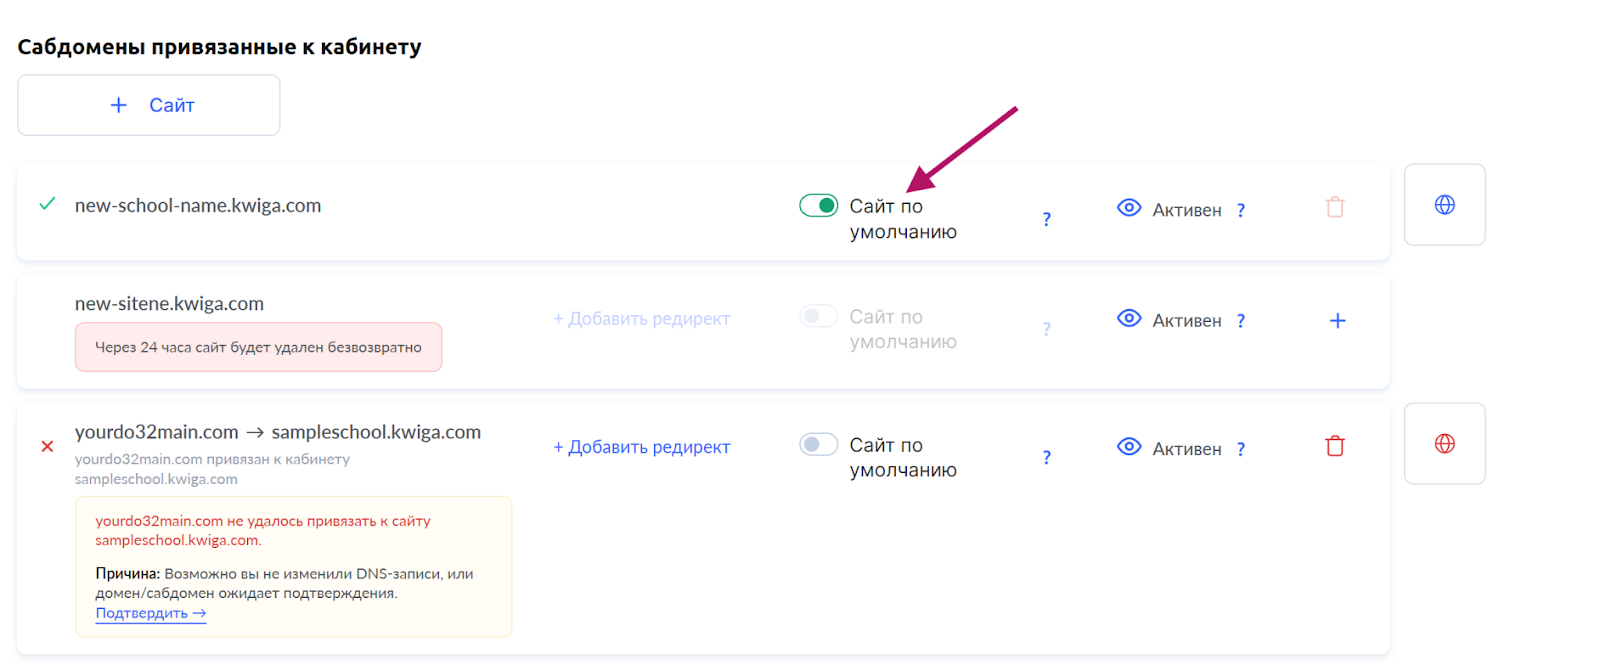Open blue globe button for new-school-name.kwiga.com
1600x670 pixels.
point(1445,205)
